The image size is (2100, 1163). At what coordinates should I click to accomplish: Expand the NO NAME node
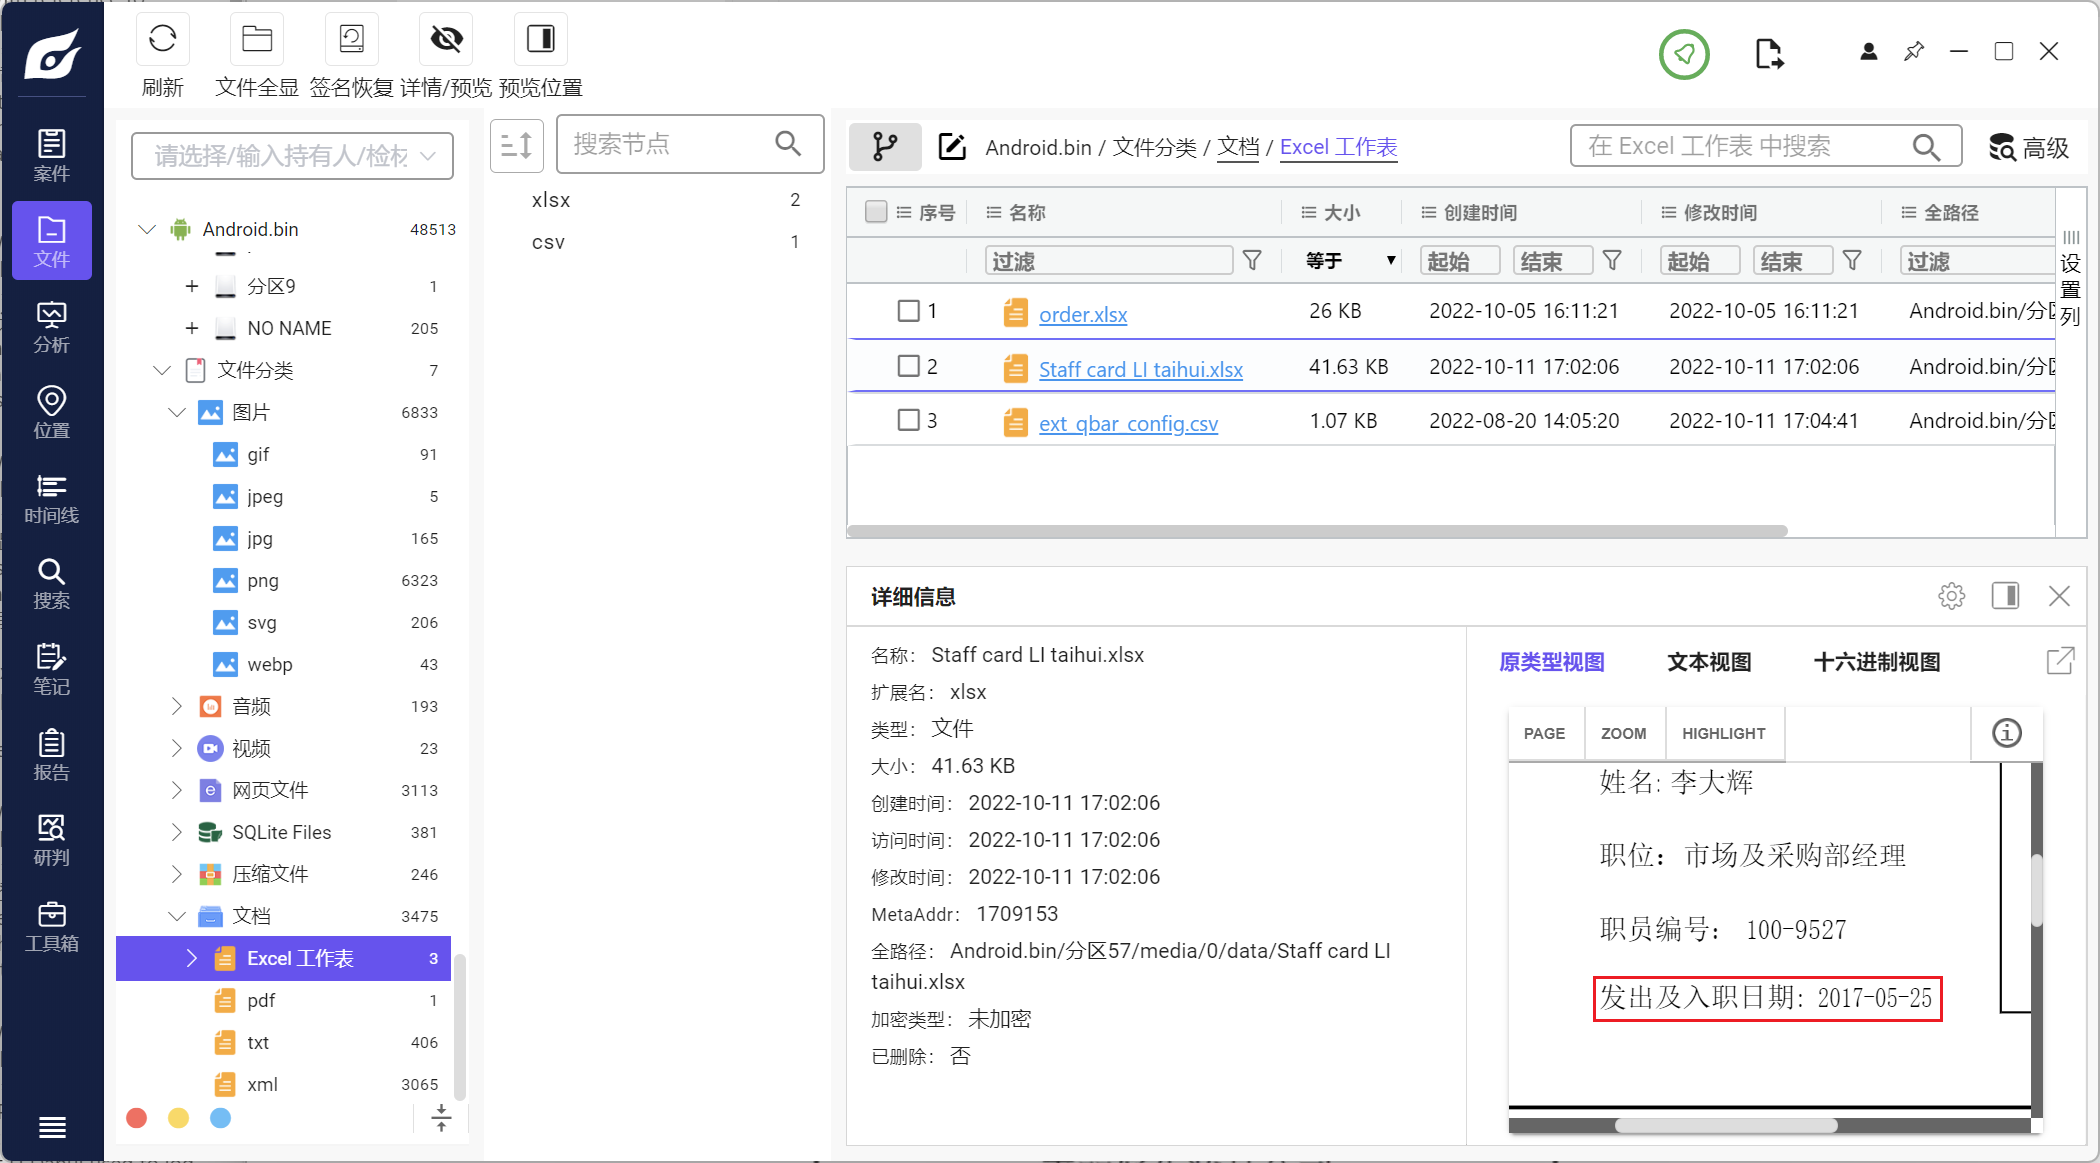pos(192,328)
